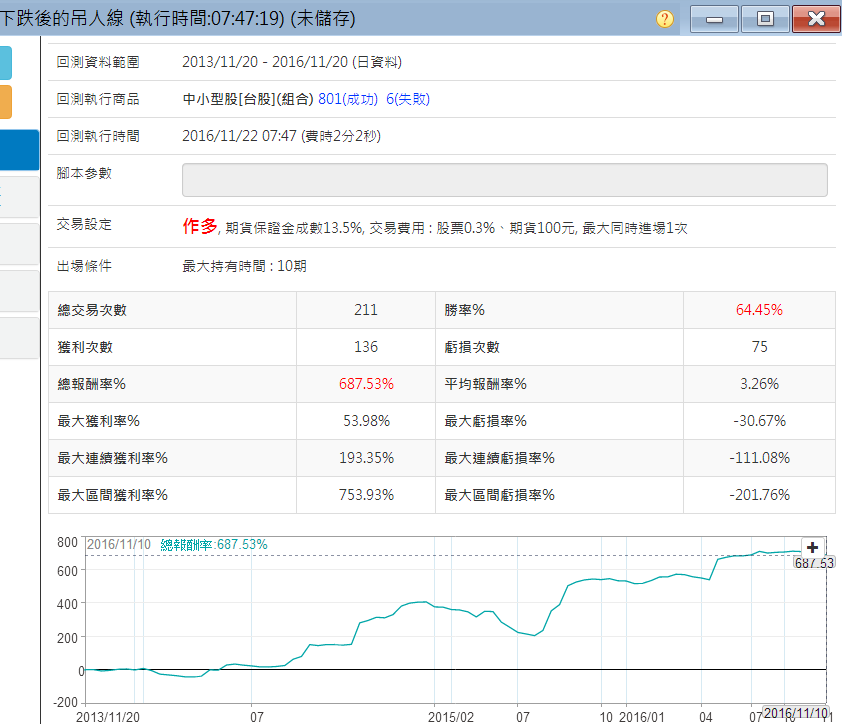Click the 腳本參數 parameter input box
The width and height of the screenshot is (842, 724).
[x=504, y=180]
